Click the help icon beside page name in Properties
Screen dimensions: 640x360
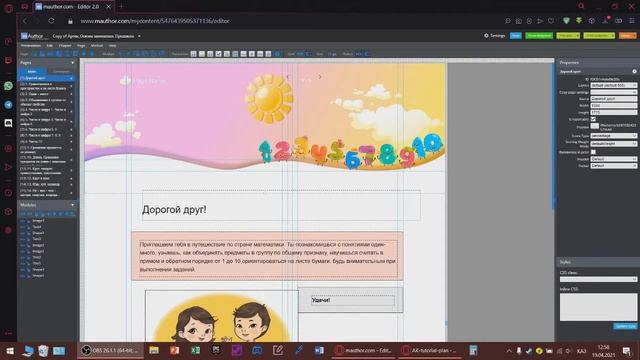click(634, 71)
